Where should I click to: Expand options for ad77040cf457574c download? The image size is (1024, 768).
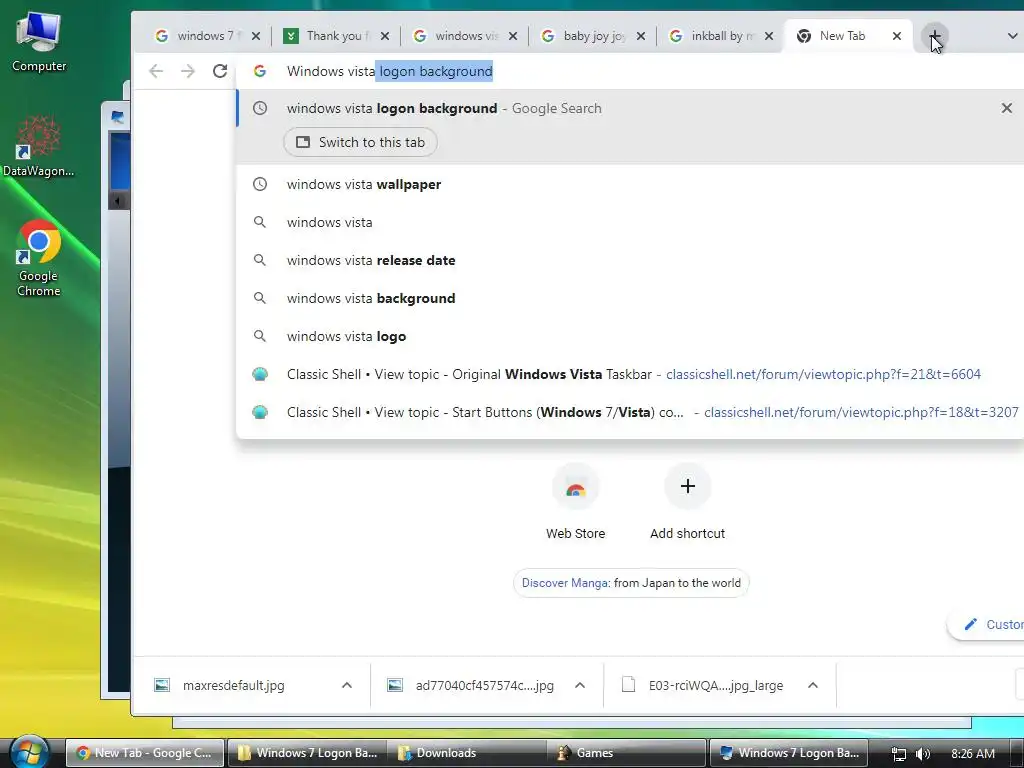click(x=579, y=685)
